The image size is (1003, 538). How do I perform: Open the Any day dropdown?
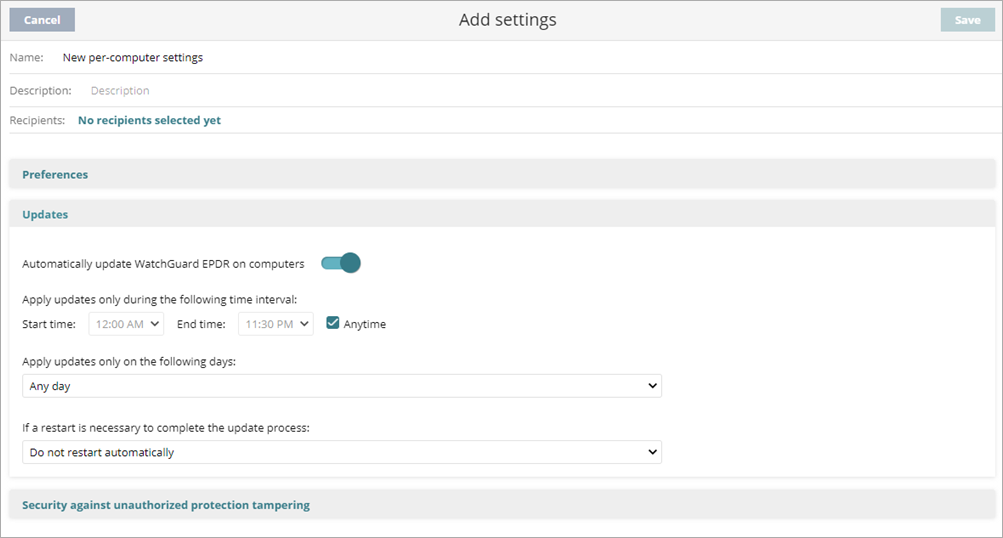[341, 386]
